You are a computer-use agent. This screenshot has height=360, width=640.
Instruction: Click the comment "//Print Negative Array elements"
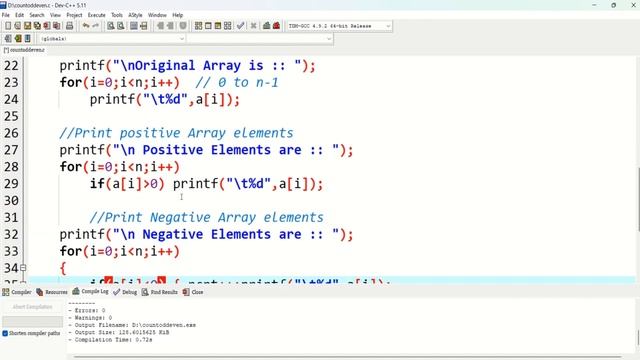coord(207,218)
